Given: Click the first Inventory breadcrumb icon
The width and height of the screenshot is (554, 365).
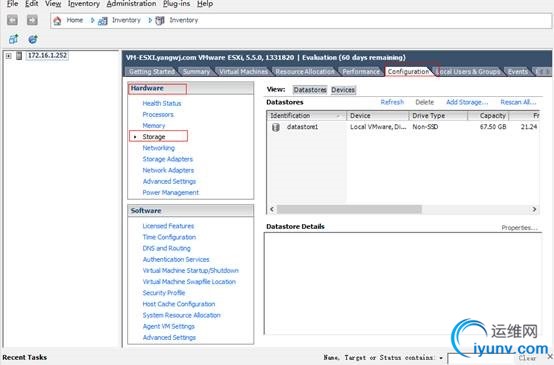Looking at the screenshot, I should click(x=102, y=21).
